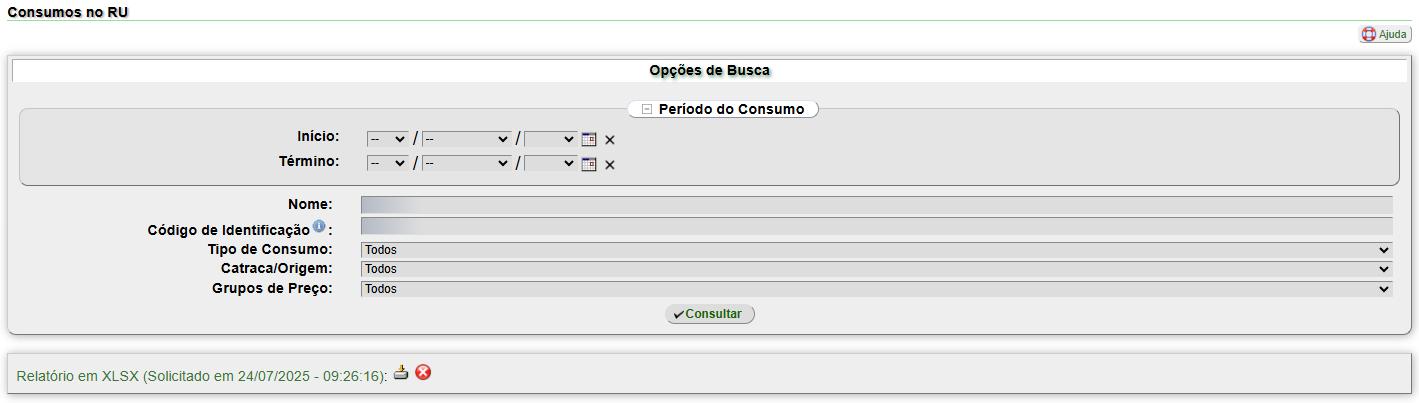Open the Início day dropdown
Image resolution: width=1419 pixels, height=403 pixels.
[x=387, y=139]
